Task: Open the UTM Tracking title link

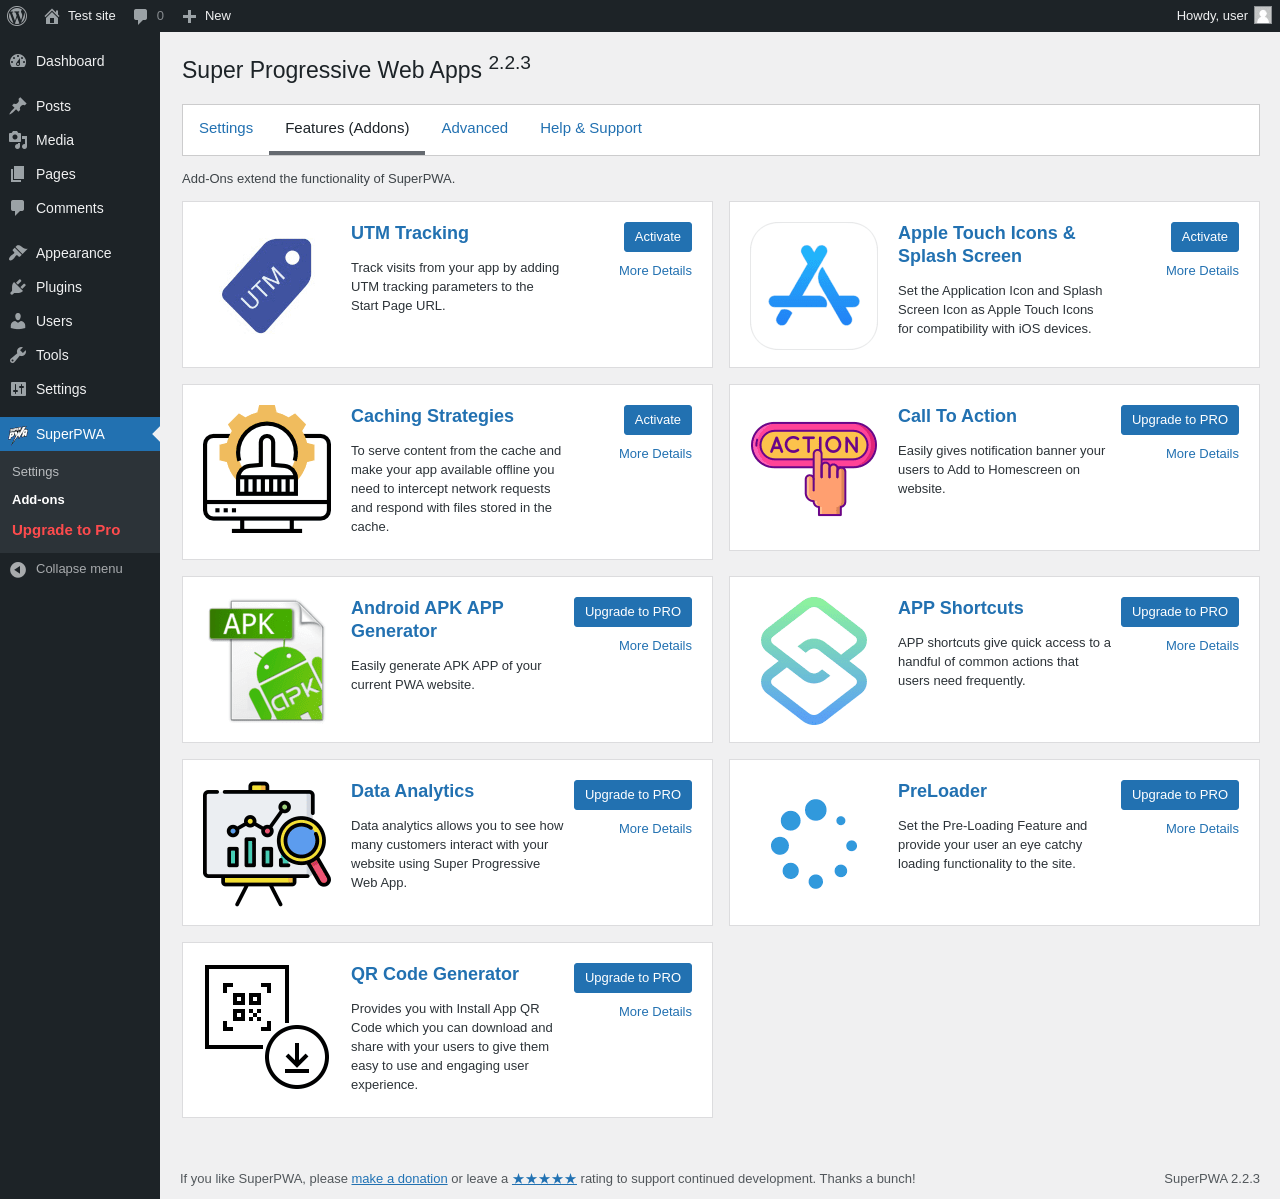Action: [410, 233]
